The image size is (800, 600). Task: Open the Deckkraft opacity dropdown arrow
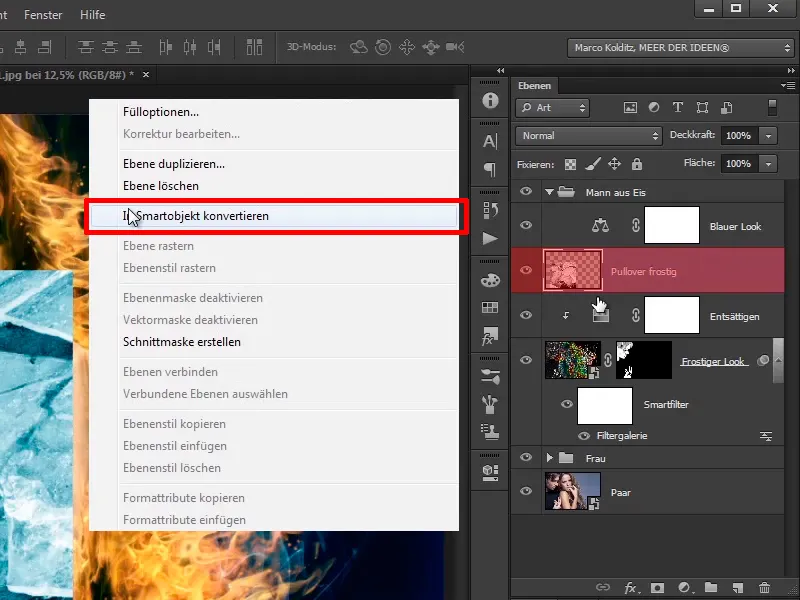(768, 136)
